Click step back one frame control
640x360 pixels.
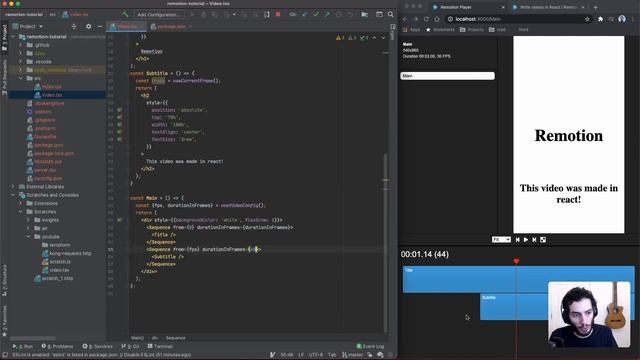(x=518, y=240)
